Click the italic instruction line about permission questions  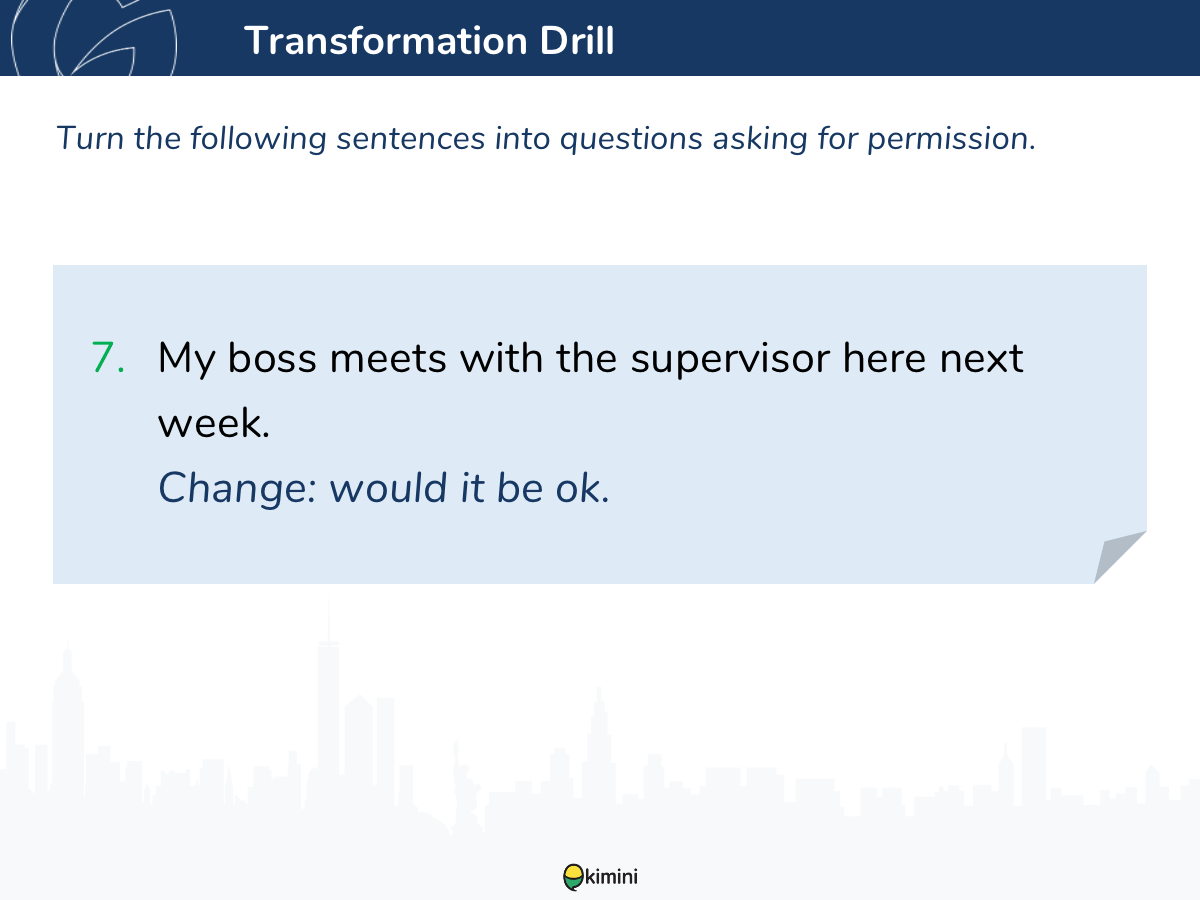pyautogui.click(x=546, y=138)
